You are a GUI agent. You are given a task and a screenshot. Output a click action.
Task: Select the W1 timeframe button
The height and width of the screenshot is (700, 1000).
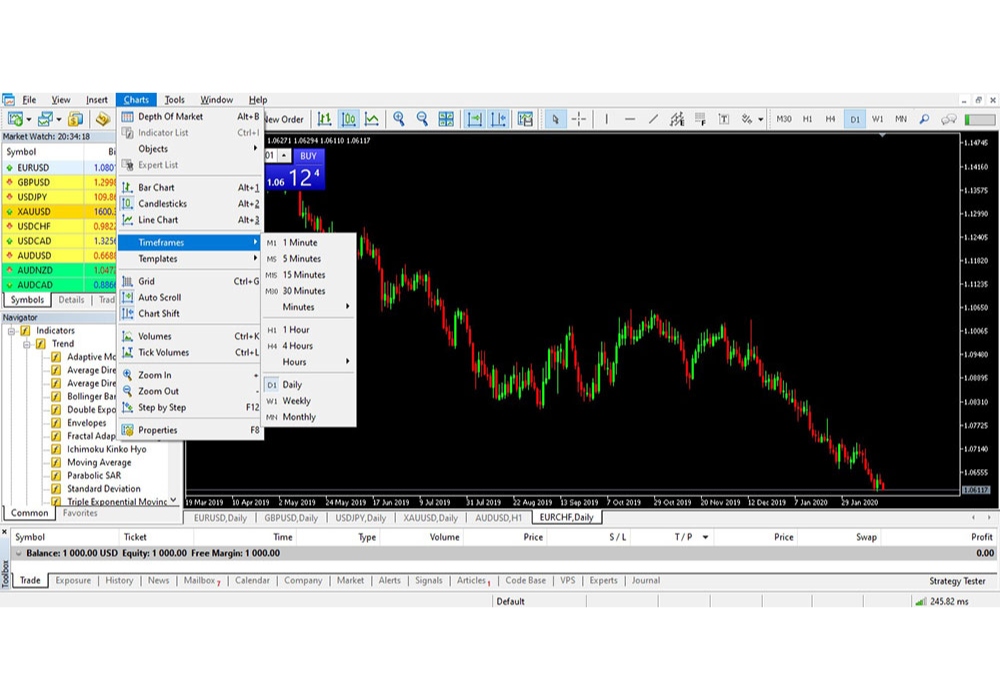coord(878,119)
